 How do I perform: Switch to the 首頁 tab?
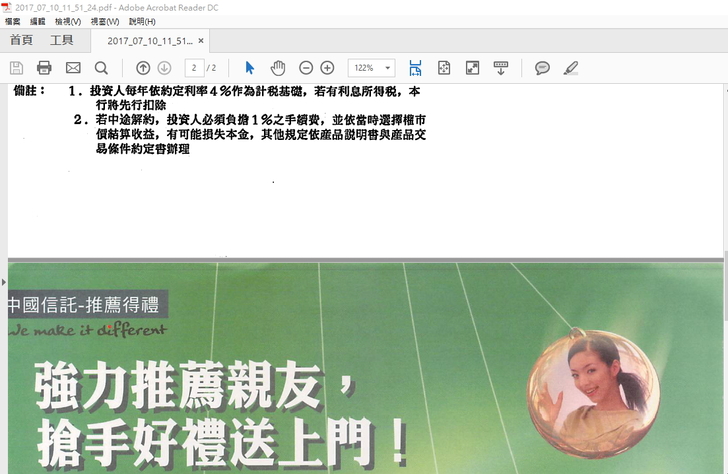coord(21,40)
